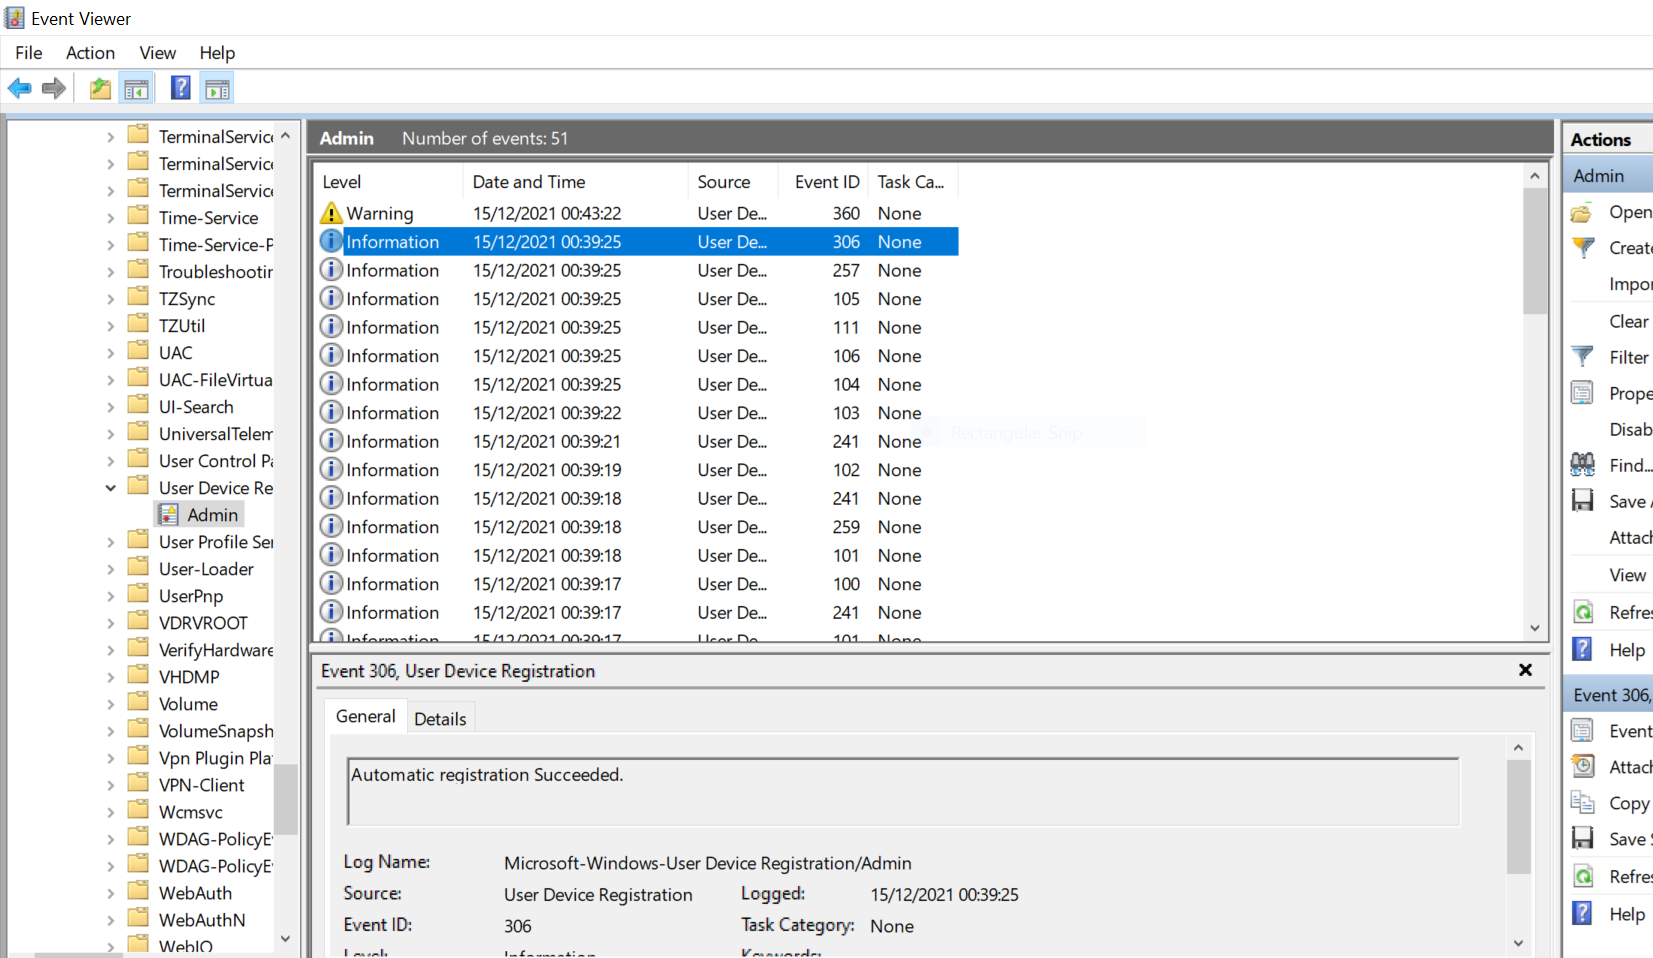Toggle the console tree visibility
The image size is (1653, 958).
[136, 87]
